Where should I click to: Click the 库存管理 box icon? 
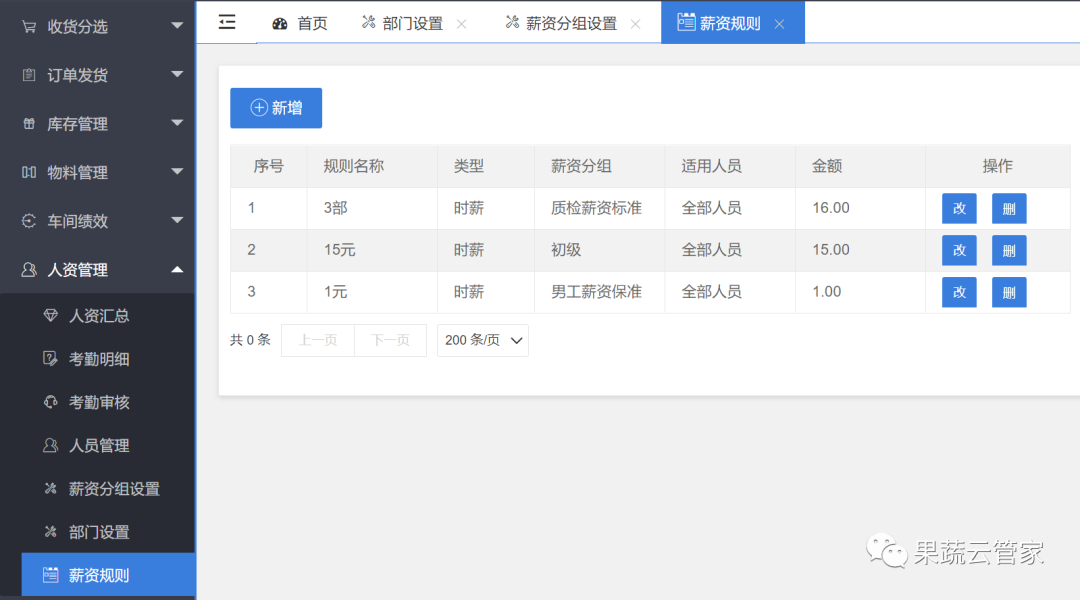[29, 124]
